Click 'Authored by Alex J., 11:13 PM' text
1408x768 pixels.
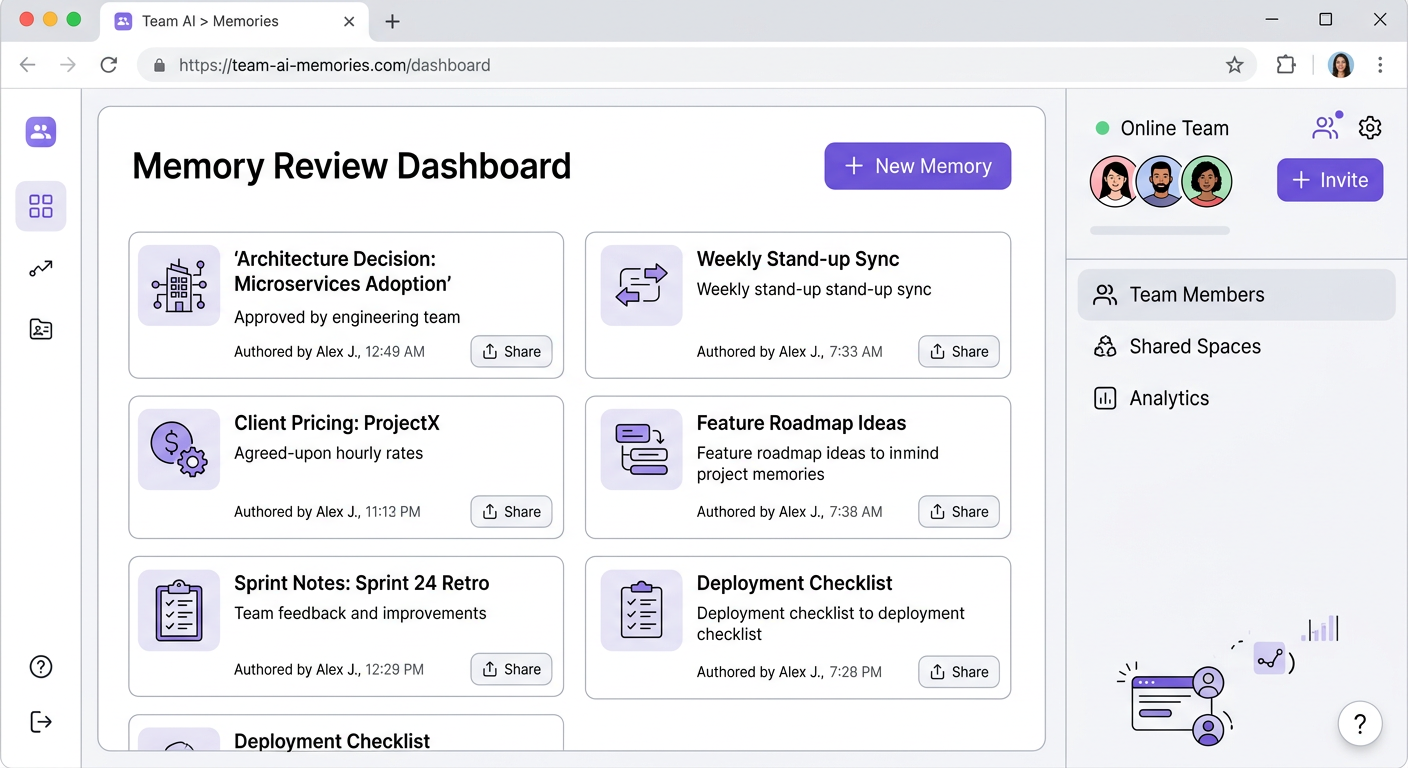(x=327, y=511)
